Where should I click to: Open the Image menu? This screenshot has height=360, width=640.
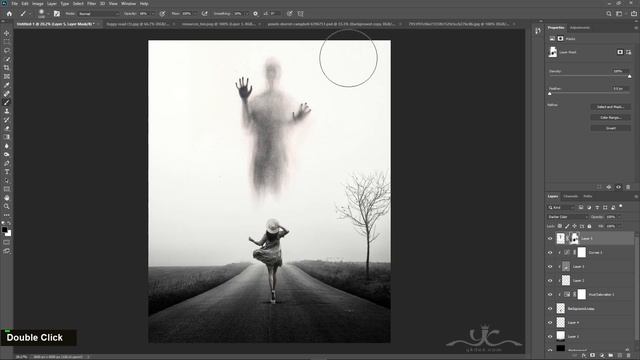tap(38, 4)
